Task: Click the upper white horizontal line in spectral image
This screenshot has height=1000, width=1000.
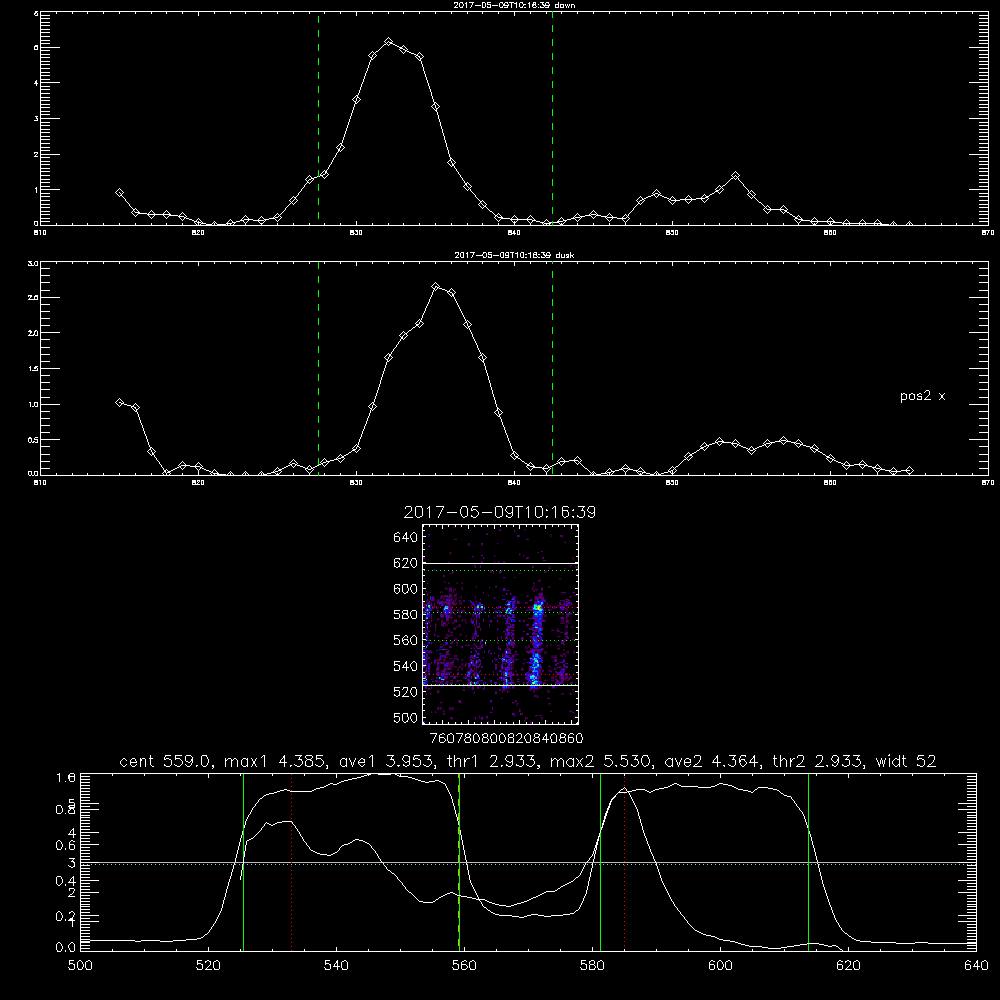Action: [500, 563]
